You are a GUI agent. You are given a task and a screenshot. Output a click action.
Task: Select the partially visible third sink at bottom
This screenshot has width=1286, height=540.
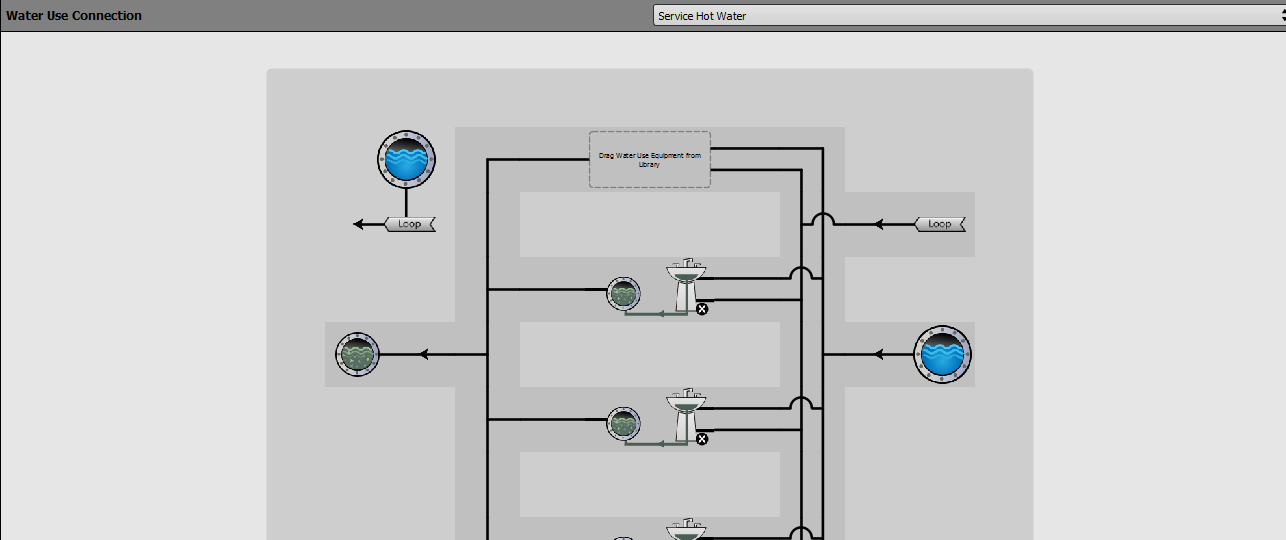686,529
